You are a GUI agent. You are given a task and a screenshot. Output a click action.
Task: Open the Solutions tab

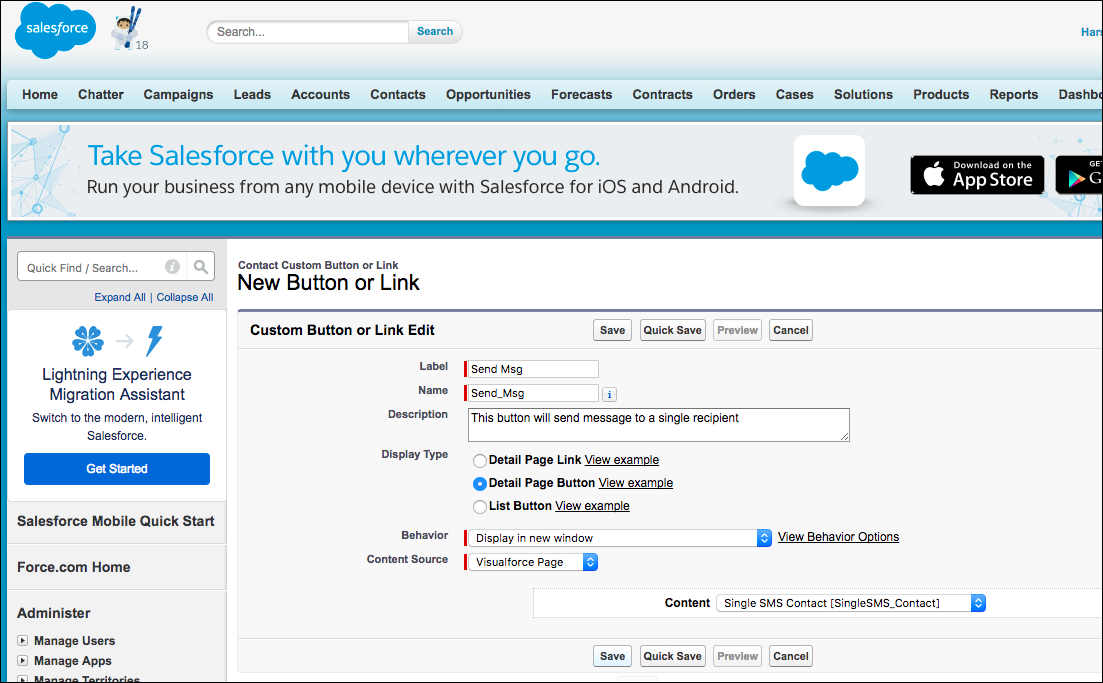pyautogui.click(x=863, y=94)
